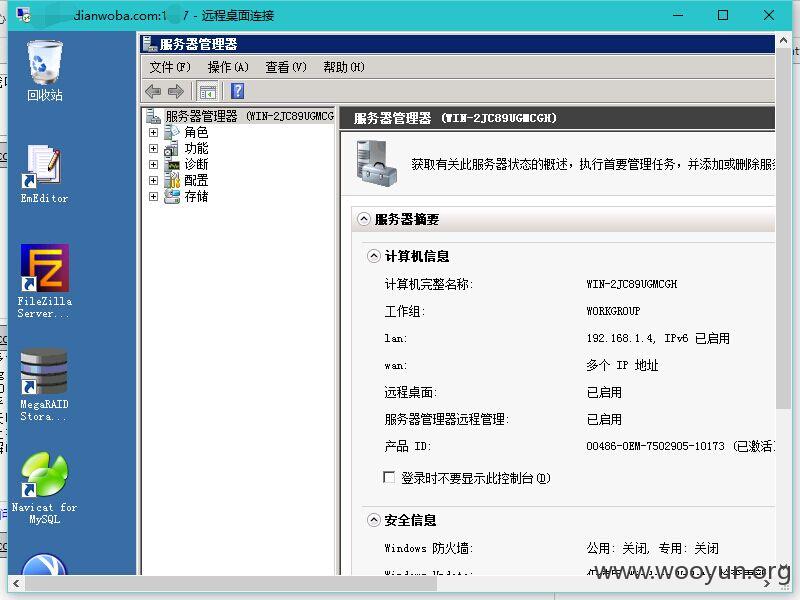Open the EmEditor desktop shortcut
800x600 pixels.
click(44, 173)
